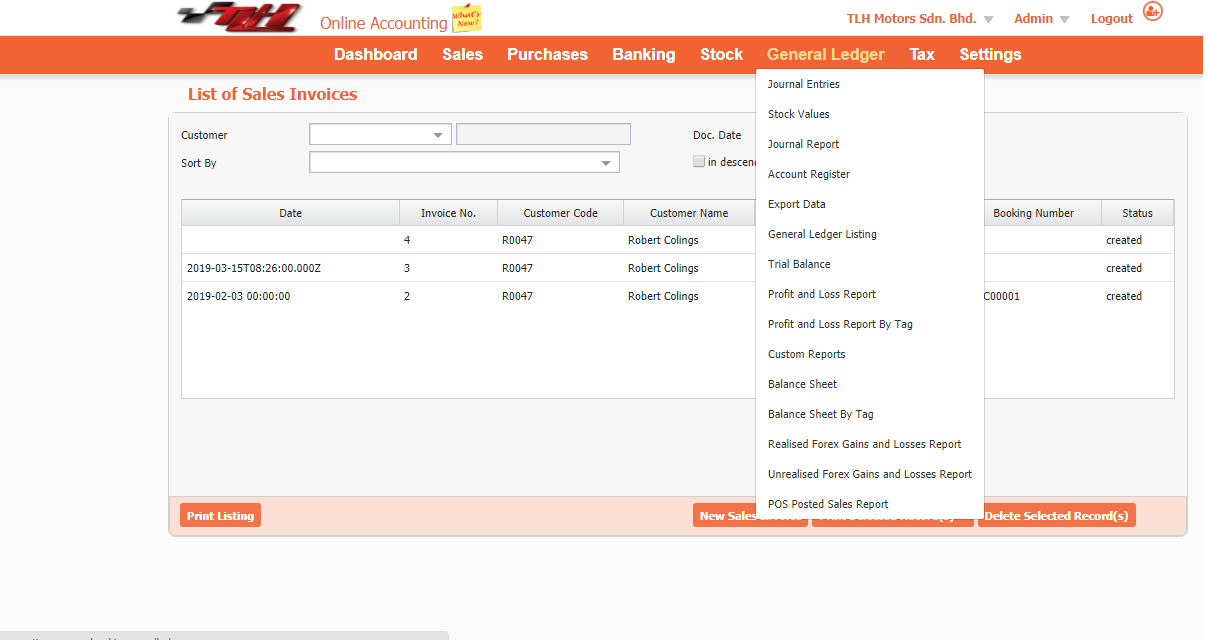Open the Trial Balance report
This screenshot has width=1208, height=640.
point(799,264)
